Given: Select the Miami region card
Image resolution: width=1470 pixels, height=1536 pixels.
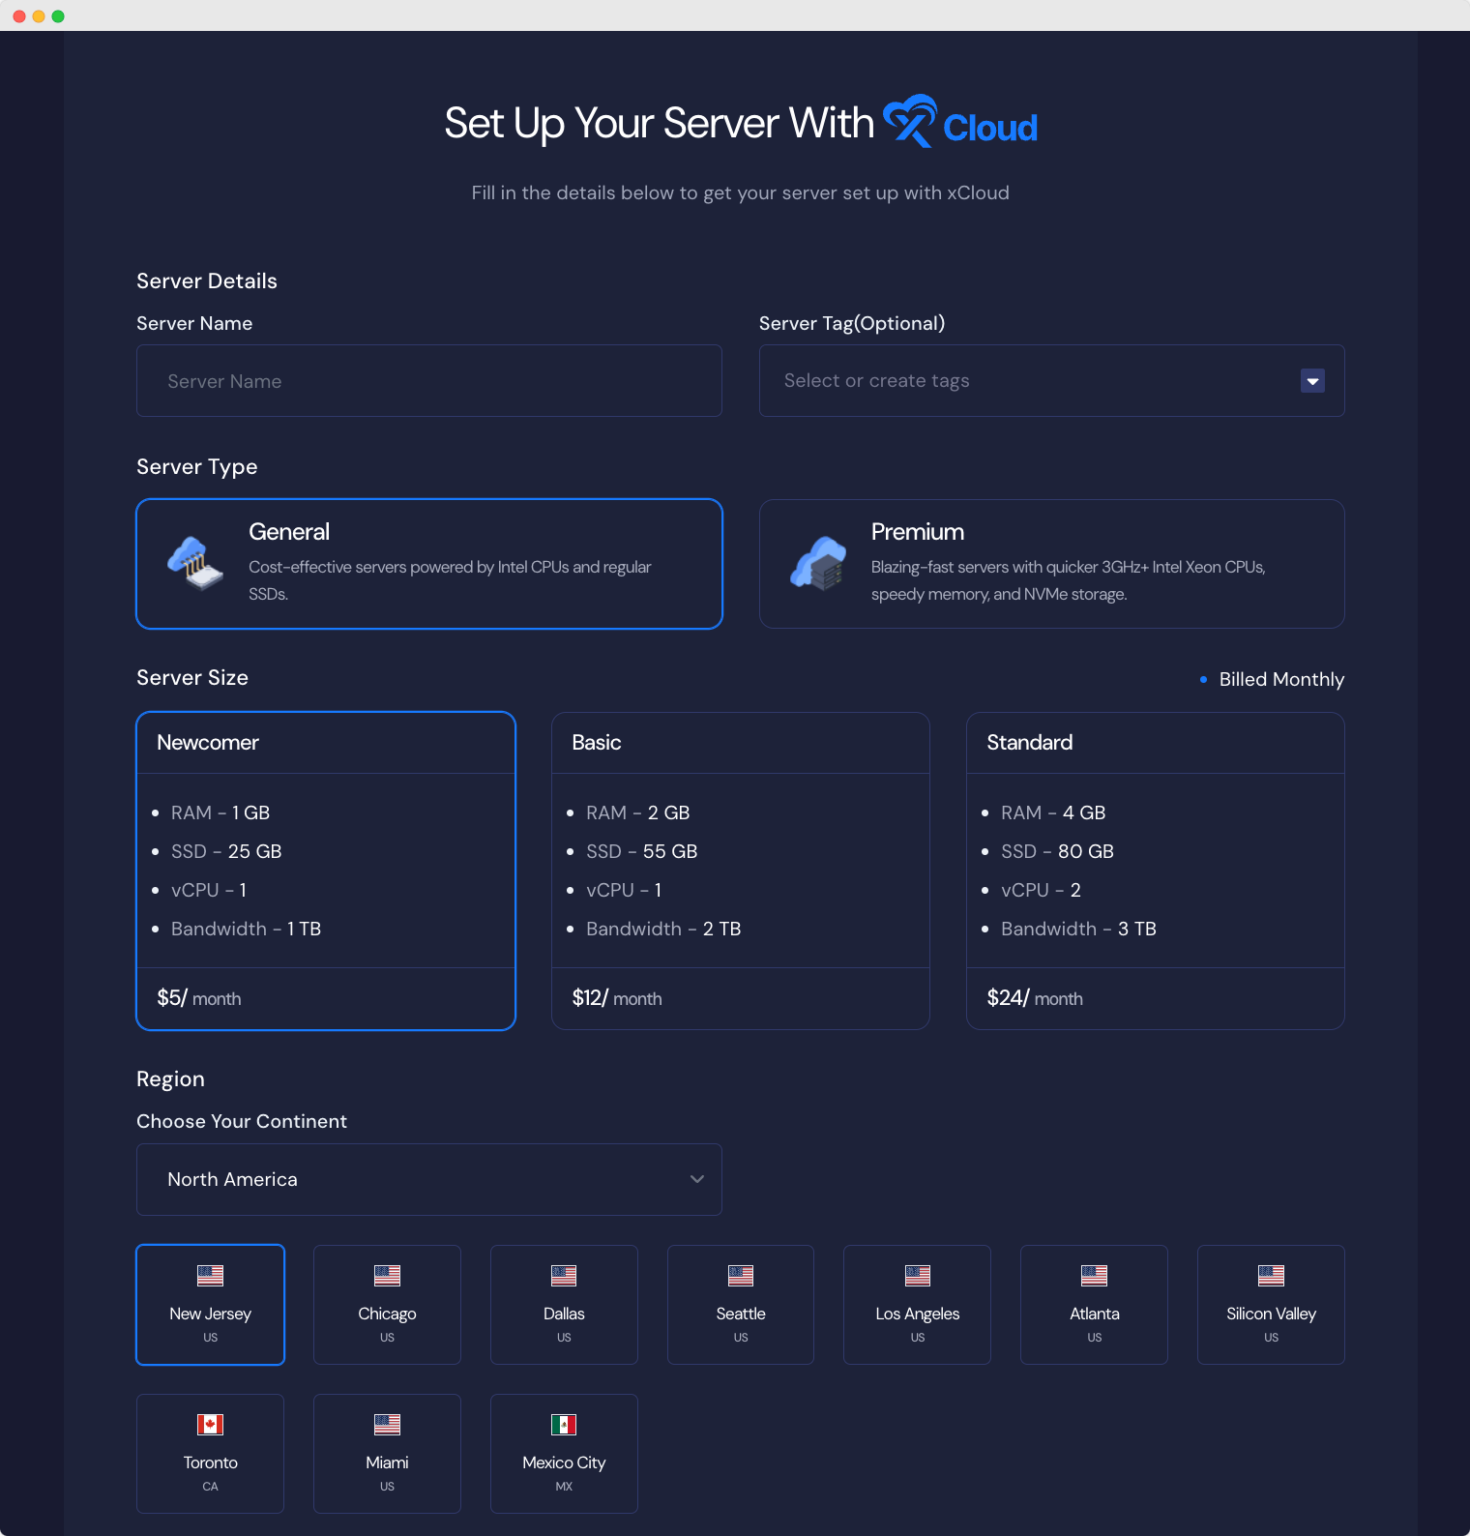Looking at the screenshot, I should click(386, 1453).
